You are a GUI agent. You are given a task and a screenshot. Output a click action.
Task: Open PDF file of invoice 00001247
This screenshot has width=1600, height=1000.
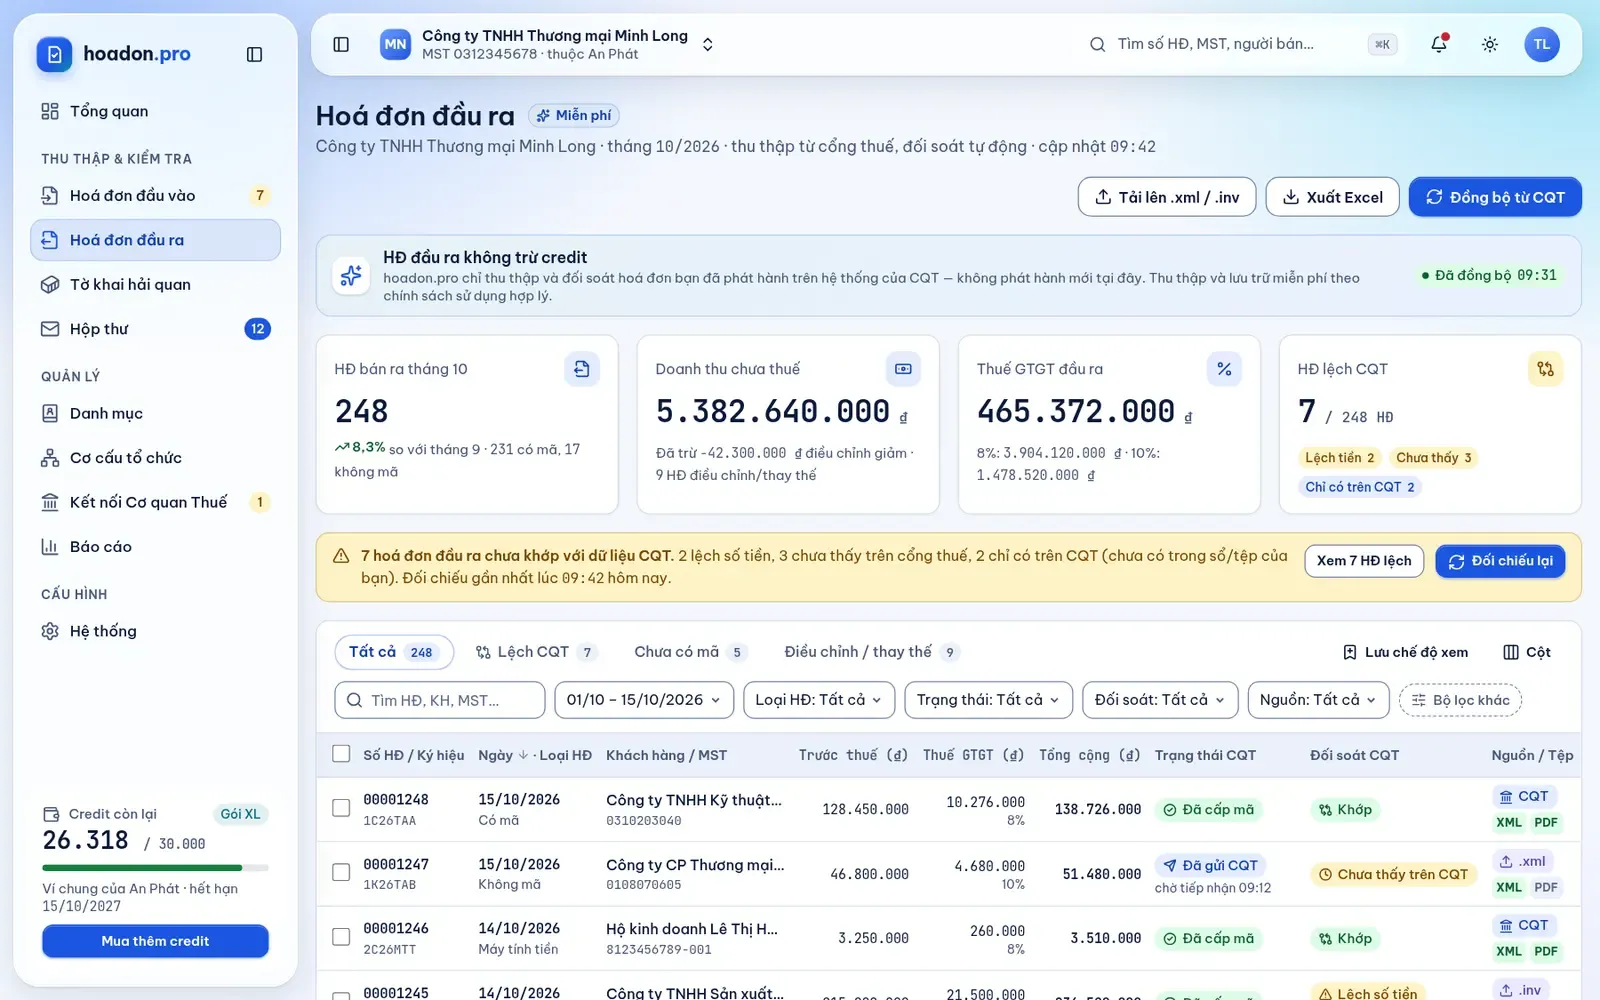tap(1546, 887)
